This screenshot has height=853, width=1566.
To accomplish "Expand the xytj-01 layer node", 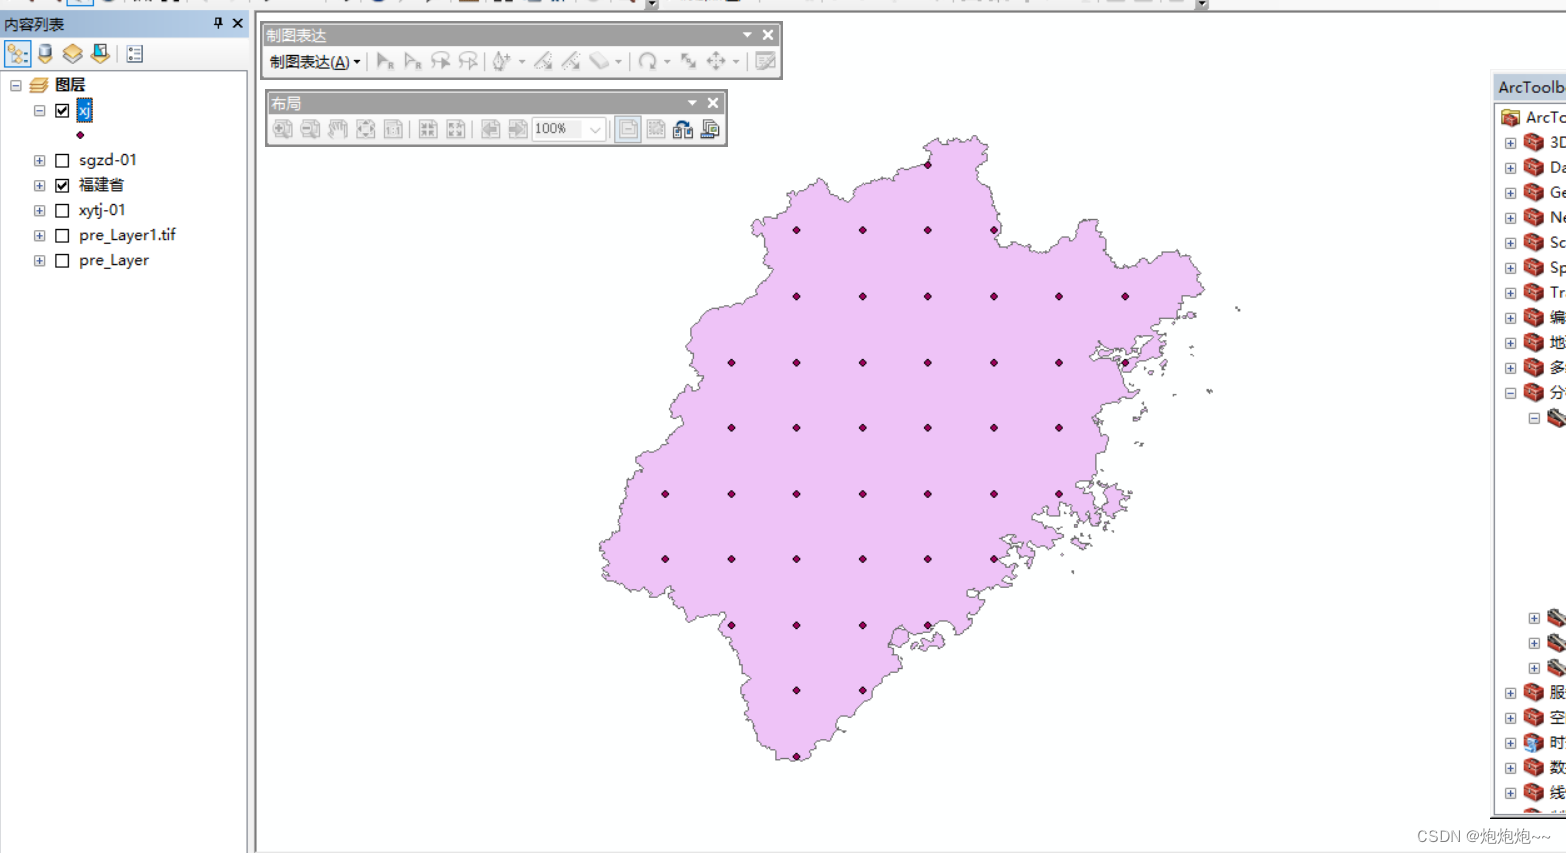I will (39, 210).
